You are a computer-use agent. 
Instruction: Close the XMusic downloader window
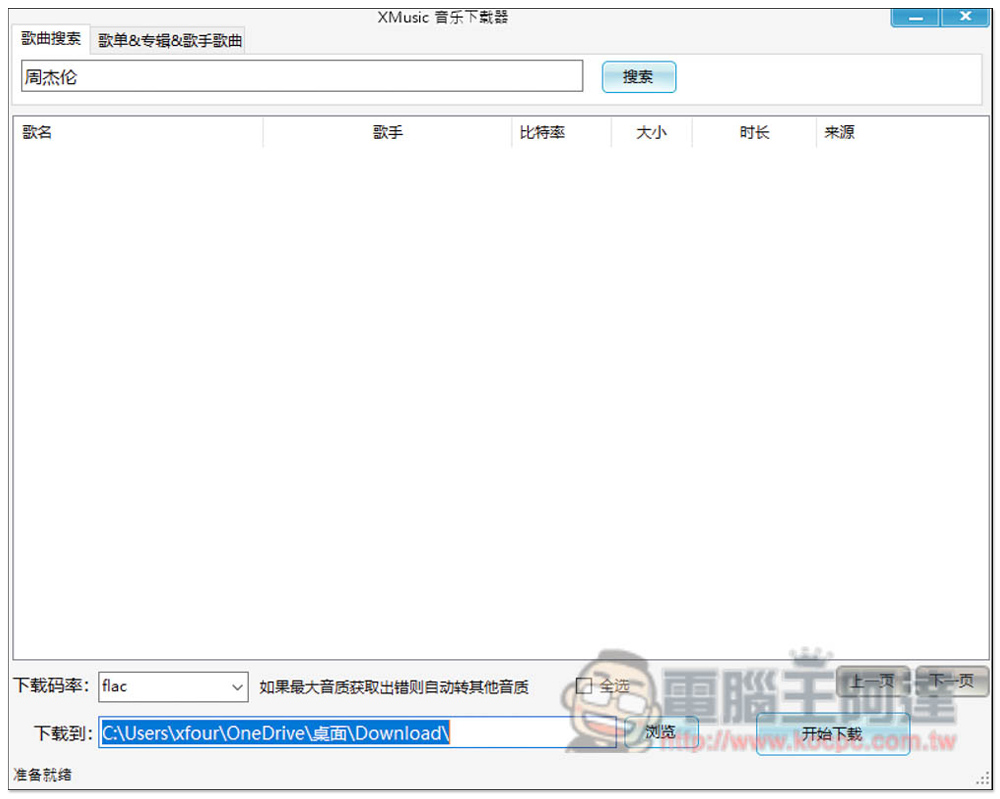[x=965, y=17]
